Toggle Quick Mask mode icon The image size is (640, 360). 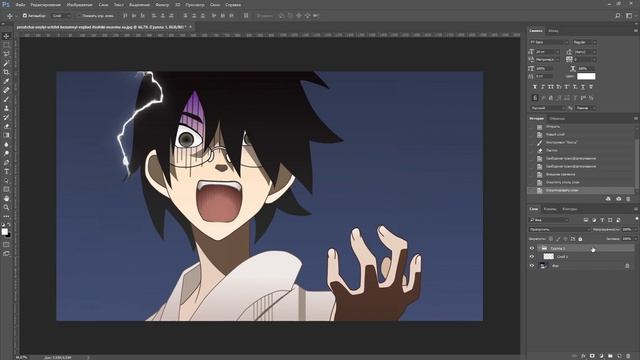[6, 244]
